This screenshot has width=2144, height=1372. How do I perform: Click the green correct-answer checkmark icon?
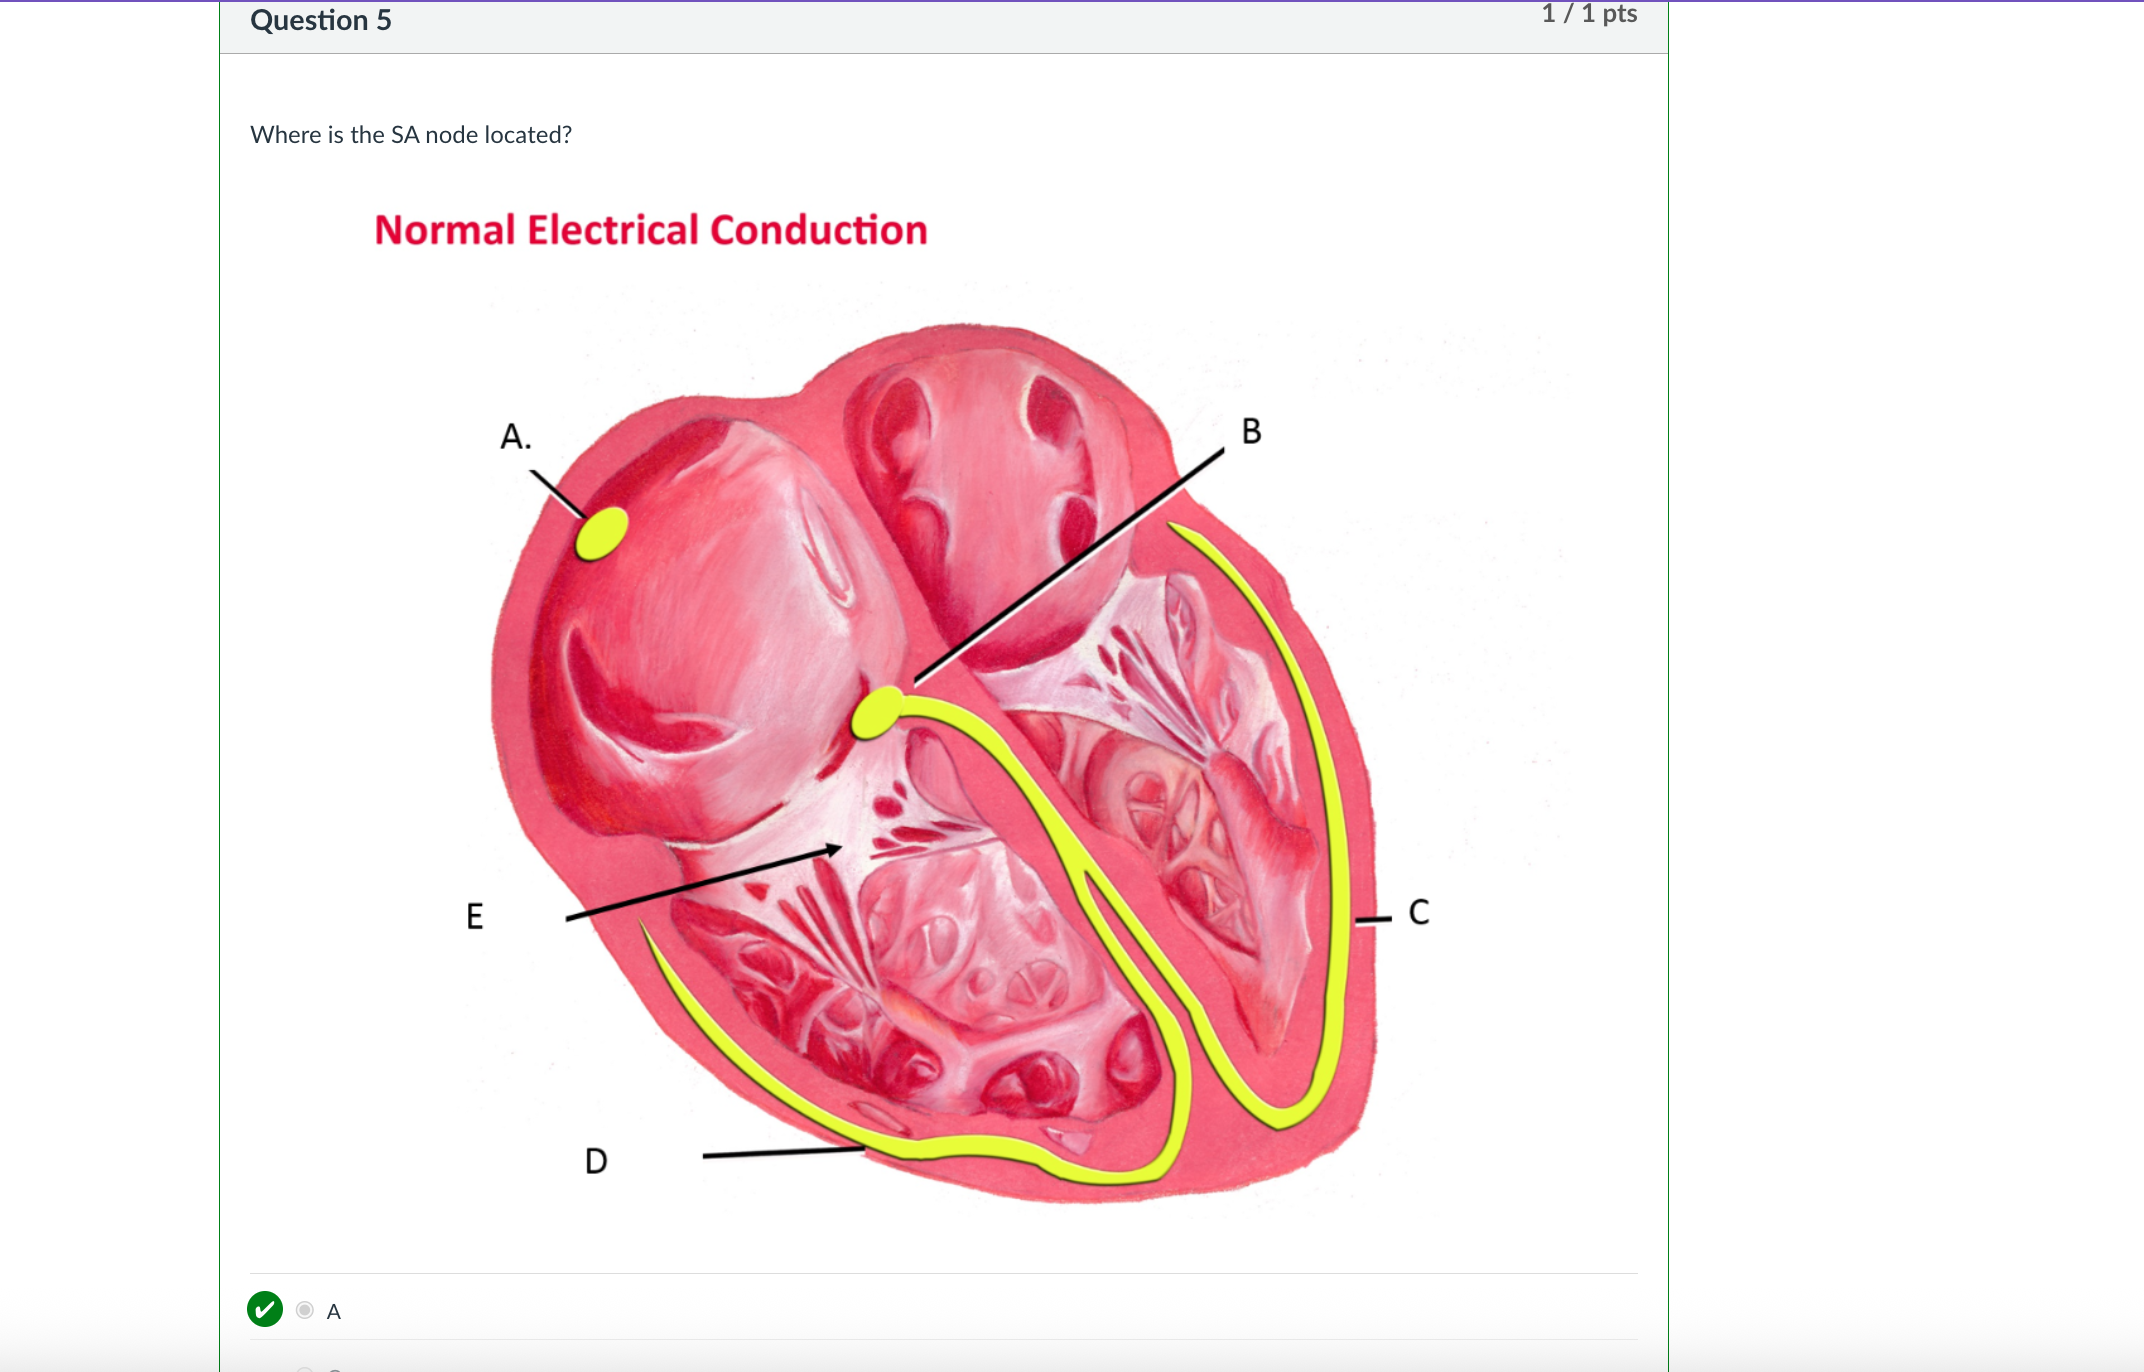pyautogui.click(x=266, y=1308)
